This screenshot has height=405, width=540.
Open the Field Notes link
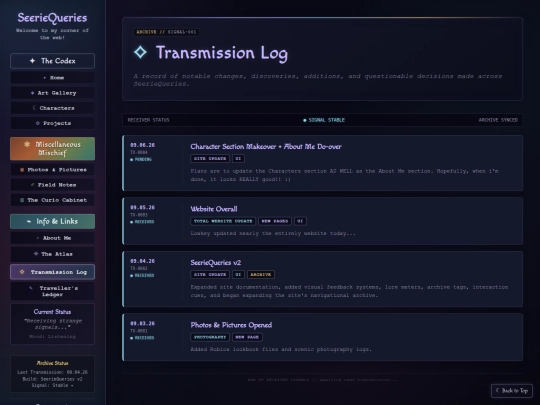coord(52,185)
